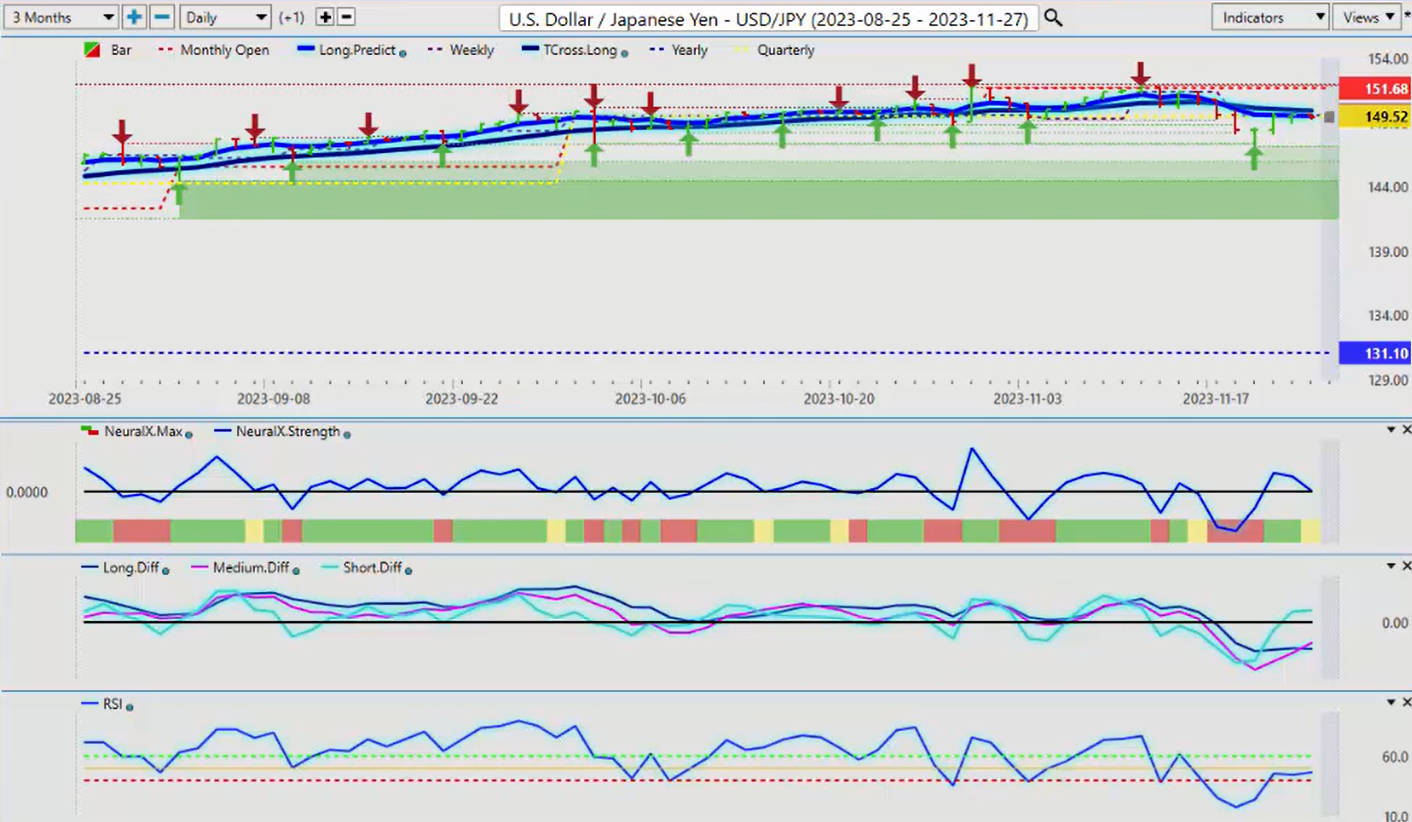Open the Daily interval dropdown
Viewport: 1412px width, 822px height.
pos(226,17)
